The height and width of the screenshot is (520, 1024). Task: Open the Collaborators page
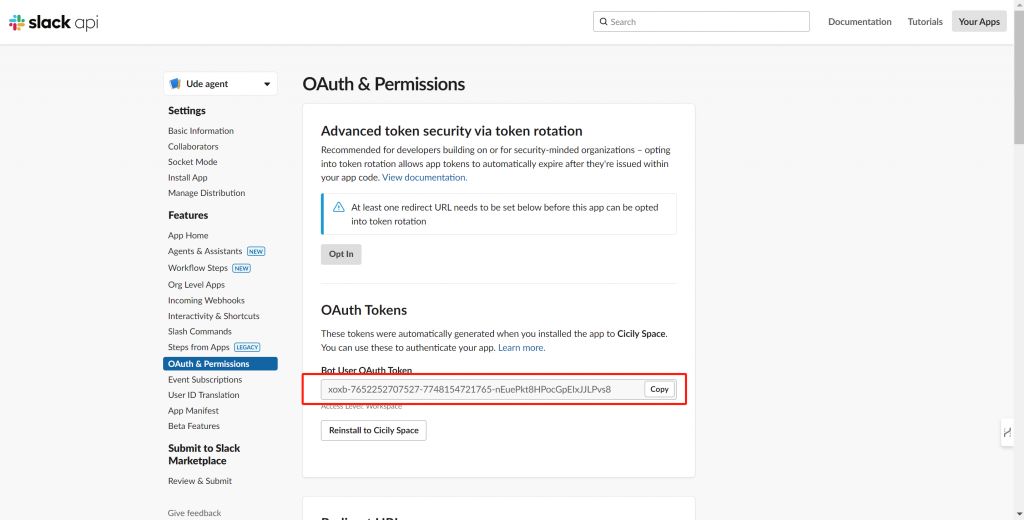[193, 146]
